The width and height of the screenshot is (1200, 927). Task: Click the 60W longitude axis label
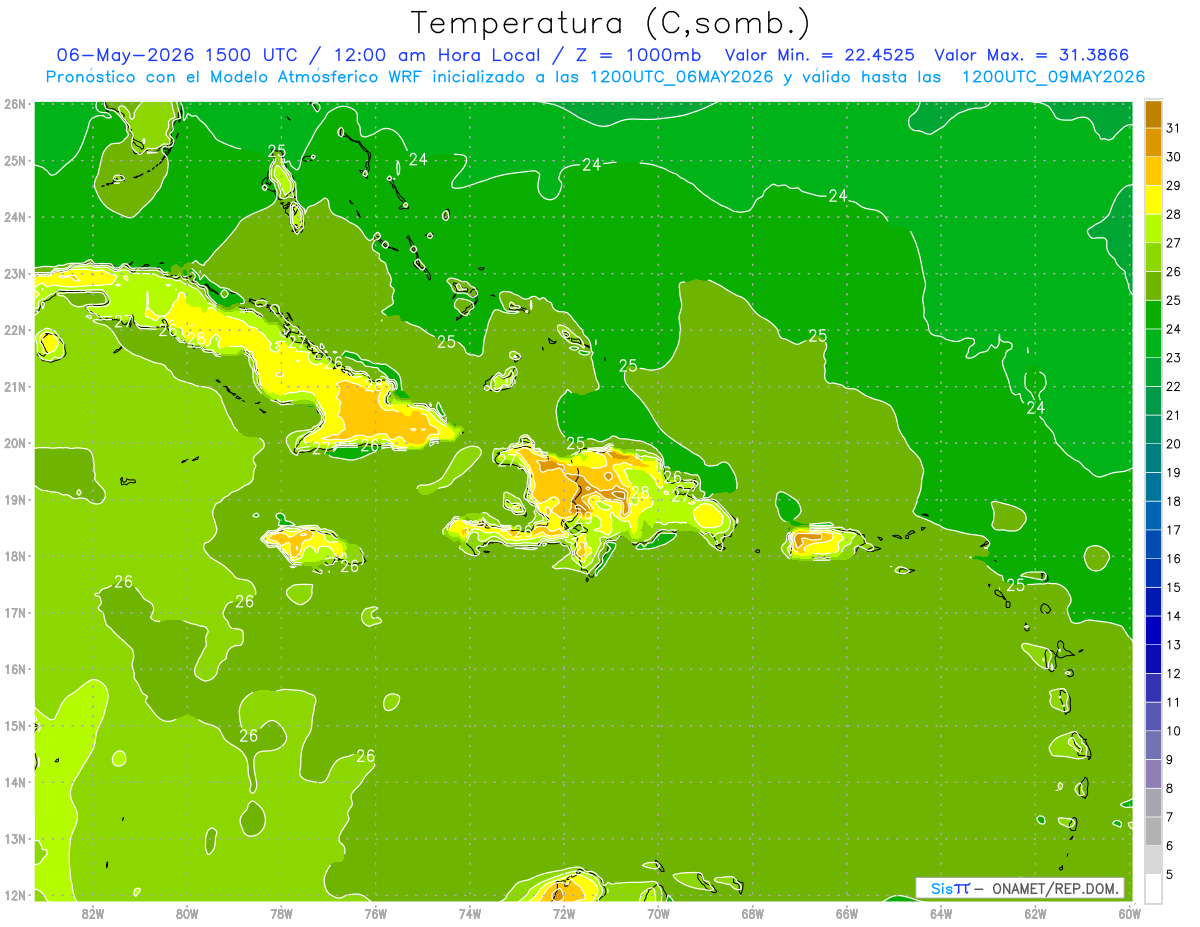point(1130,913)
